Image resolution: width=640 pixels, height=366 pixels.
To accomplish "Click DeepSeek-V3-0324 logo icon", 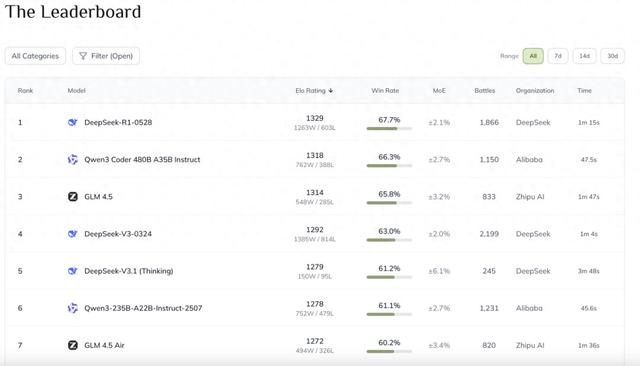I will (73, 234).
